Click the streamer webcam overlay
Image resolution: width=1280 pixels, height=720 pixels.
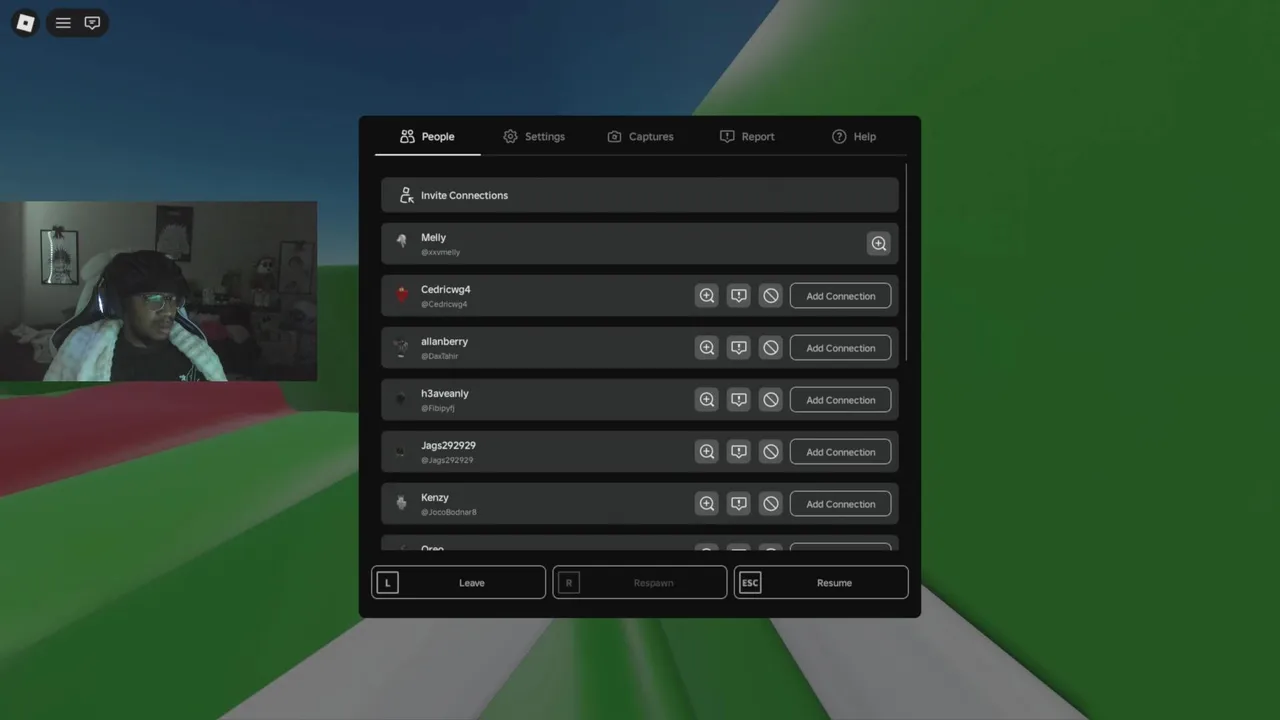pyautogui.click(x=159, y=291)
